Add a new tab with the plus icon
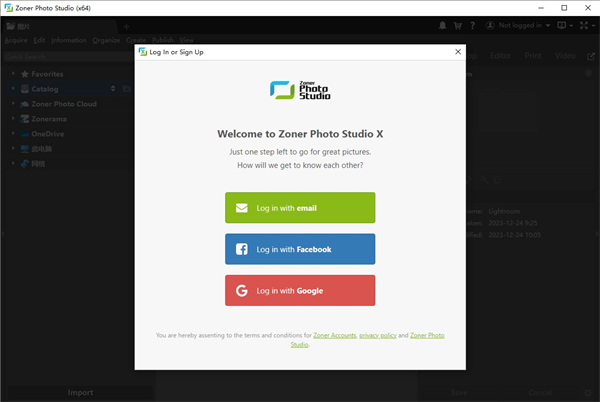The height and width of the screenshot is (402, 600). [x=127, y=26]
